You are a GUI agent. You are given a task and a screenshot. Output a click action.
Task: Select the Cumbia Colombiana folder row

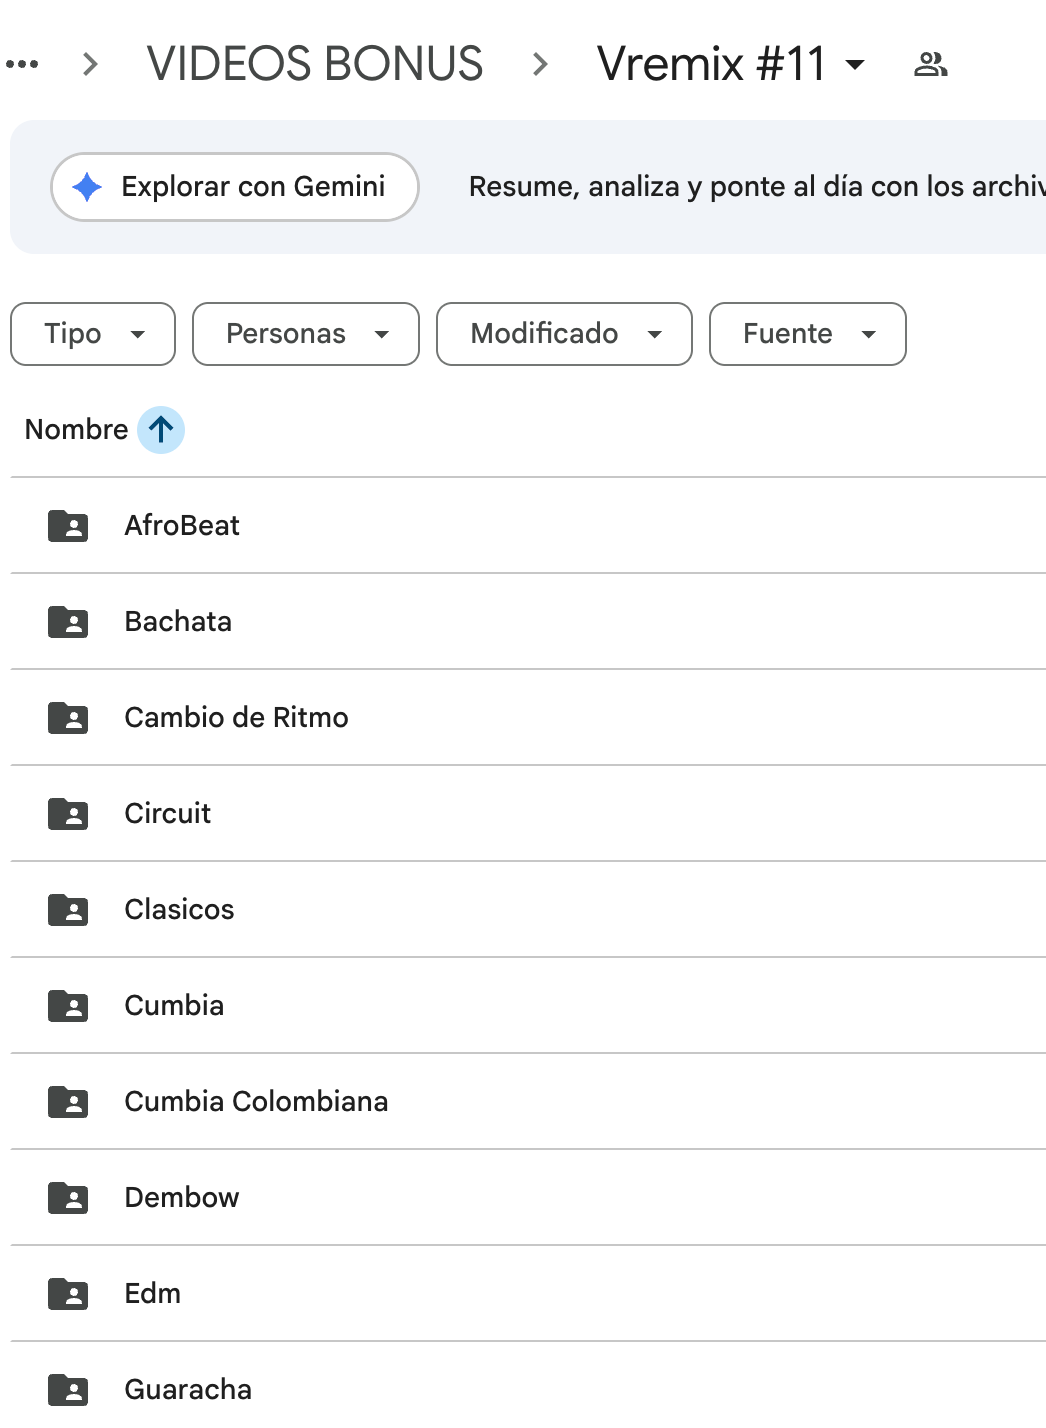256,1101
